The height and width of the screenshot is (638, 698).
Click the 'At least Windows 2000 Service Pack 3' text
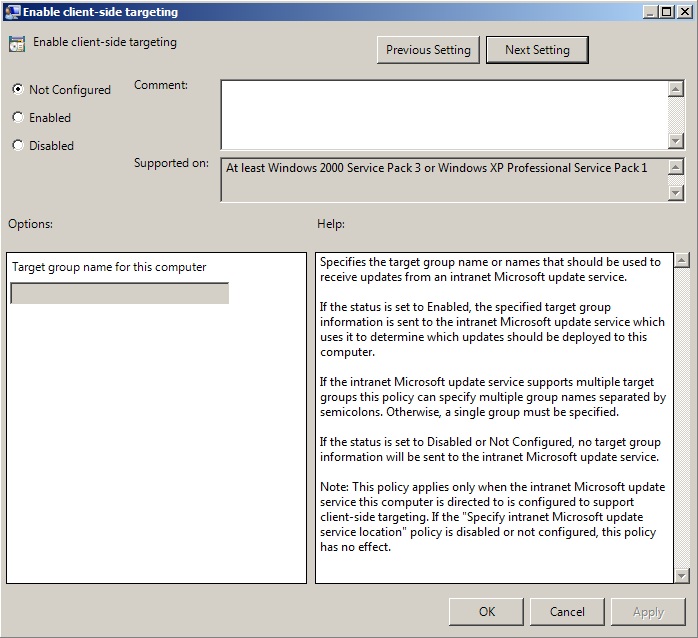324,168
